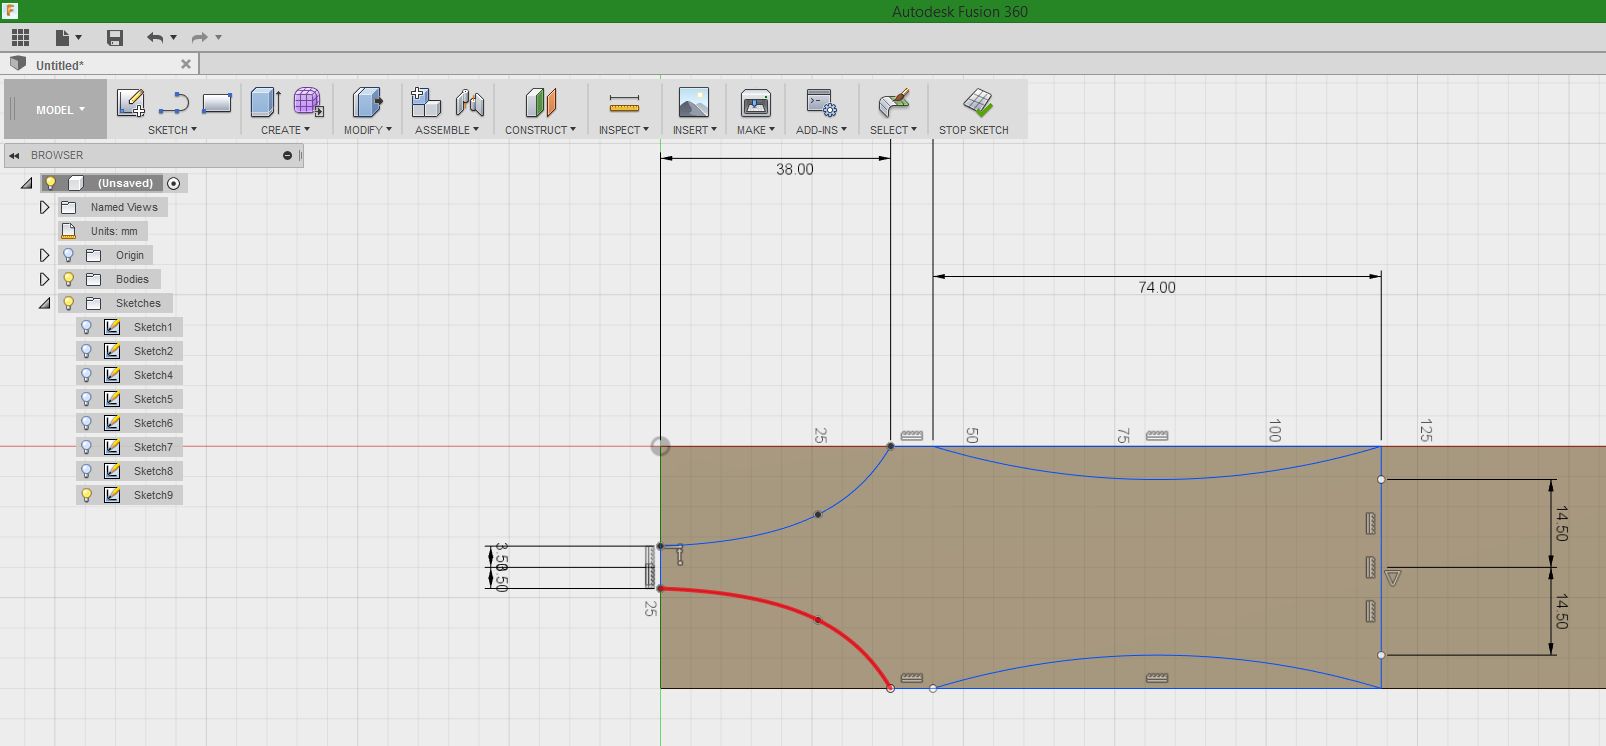This screenshot has height=746, width=1606.
Task: Toggle visibility bulb of Sketch9
Action: [87, 495]
